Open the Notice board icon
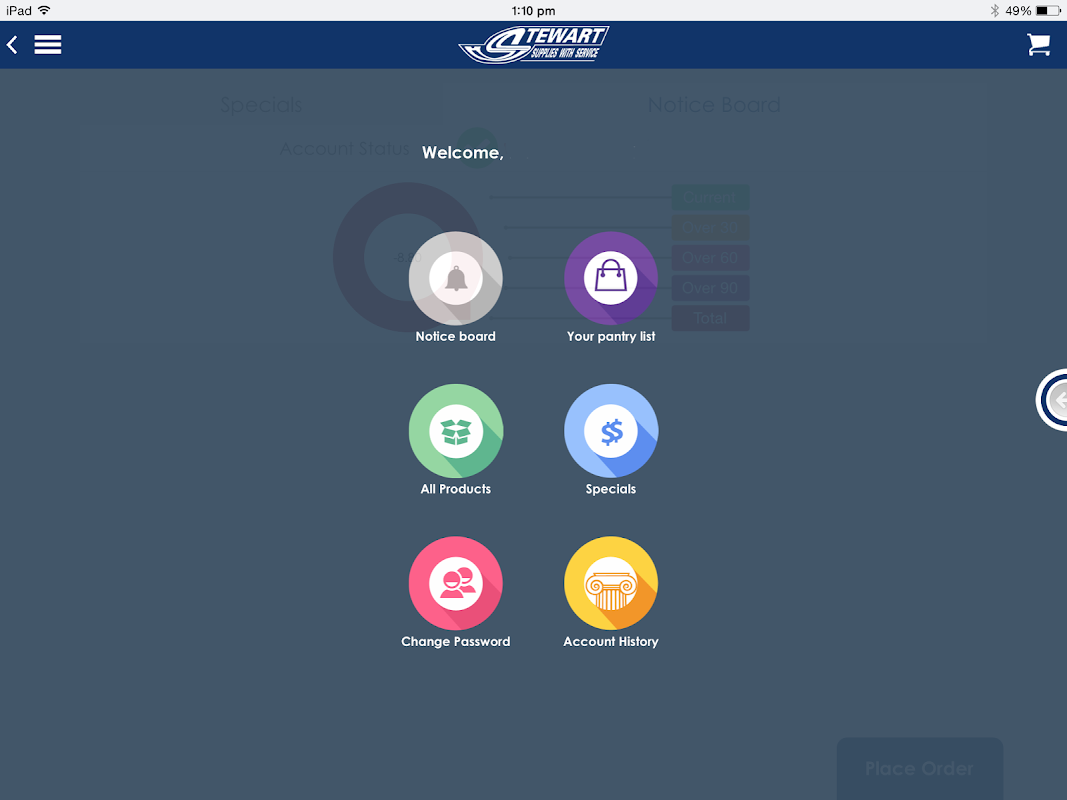Image resolution: width=1067 pixels, height=800 pixels. [x=455, y=278]
